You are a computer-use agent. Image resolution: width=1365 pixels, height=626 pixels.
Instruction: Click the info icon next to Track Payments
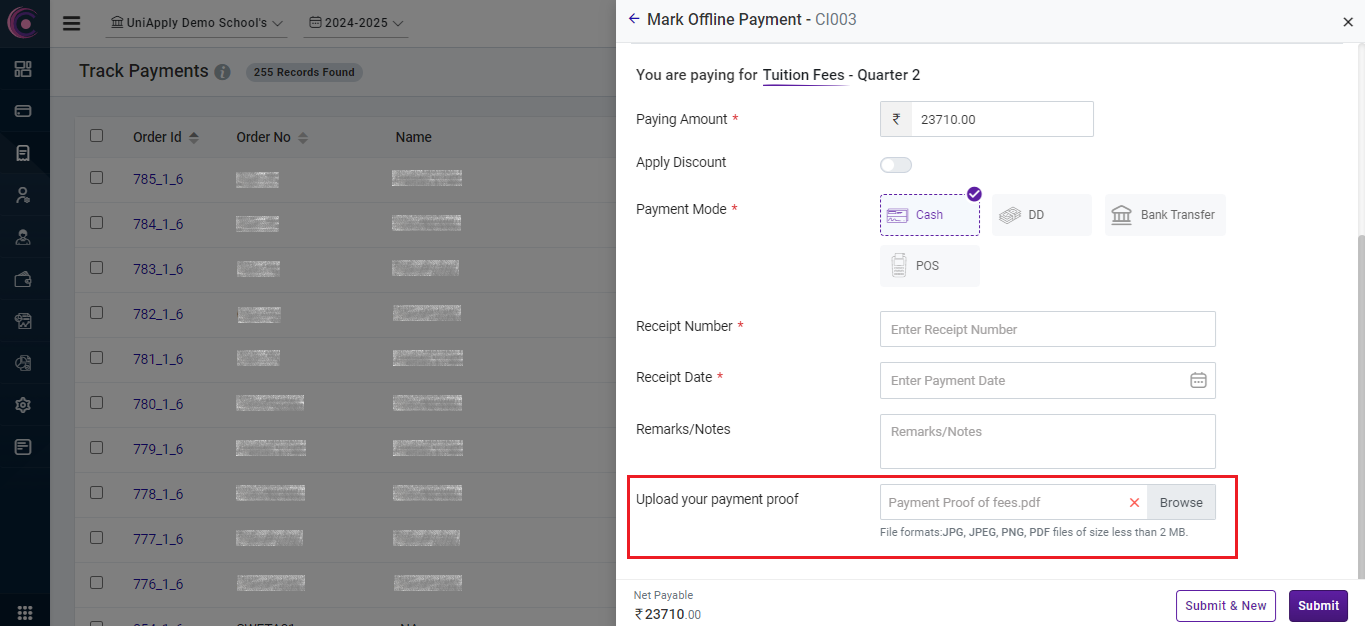click(222, 72)
